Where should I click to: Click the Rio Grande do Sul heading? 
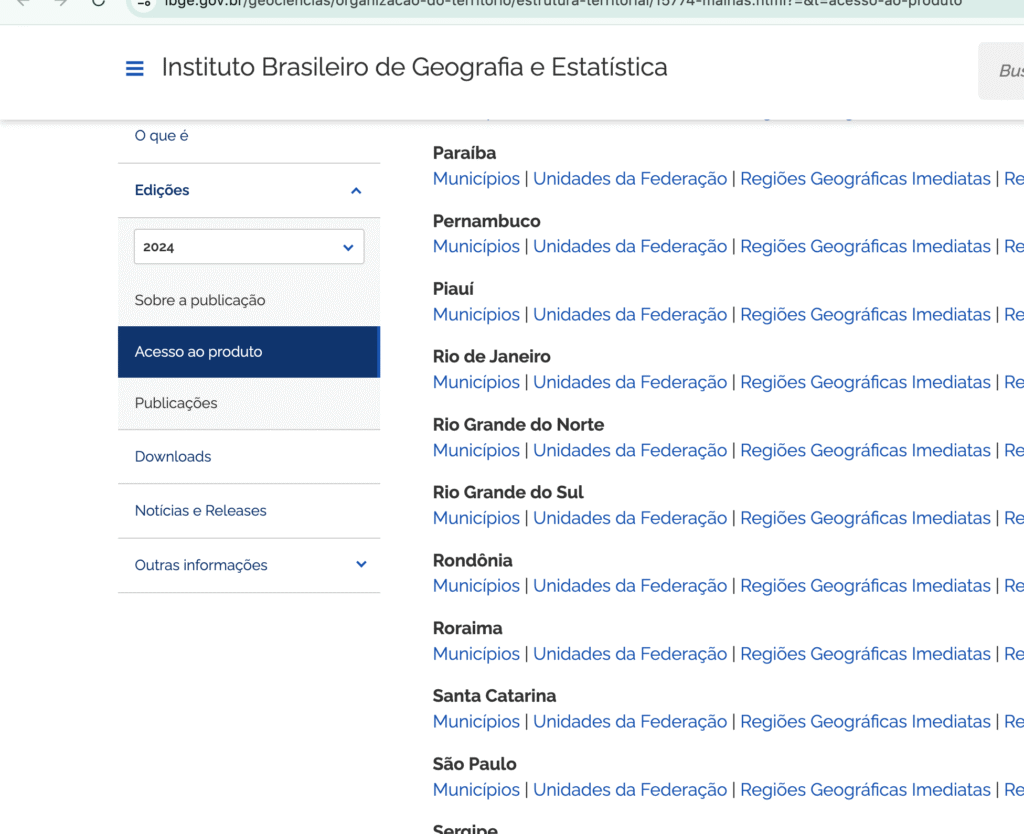(x=508, y=492)
